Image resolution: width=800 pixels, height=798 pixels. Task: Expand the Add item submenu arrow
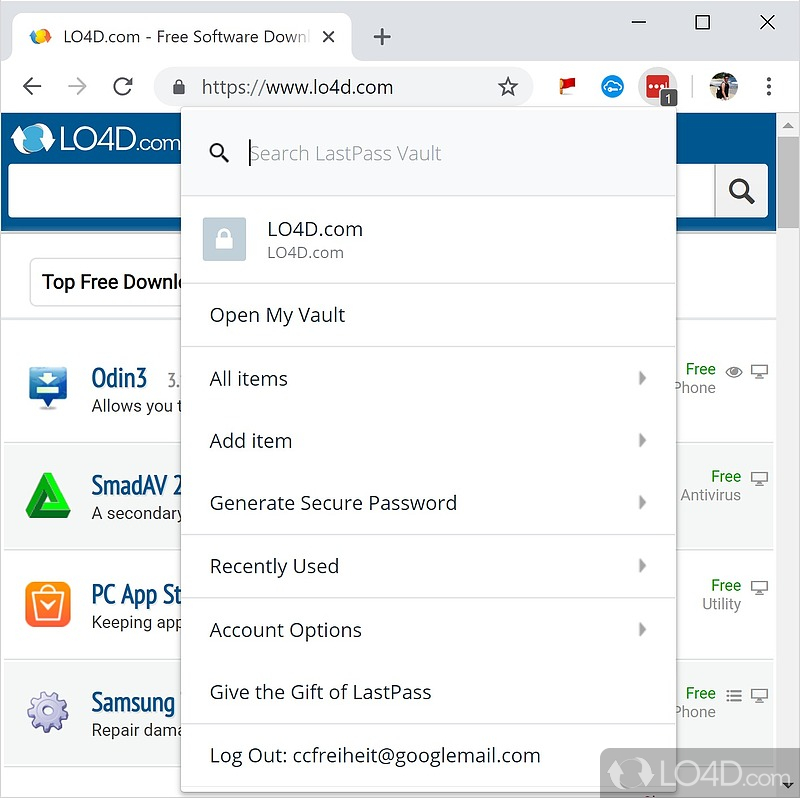[642, 440]
